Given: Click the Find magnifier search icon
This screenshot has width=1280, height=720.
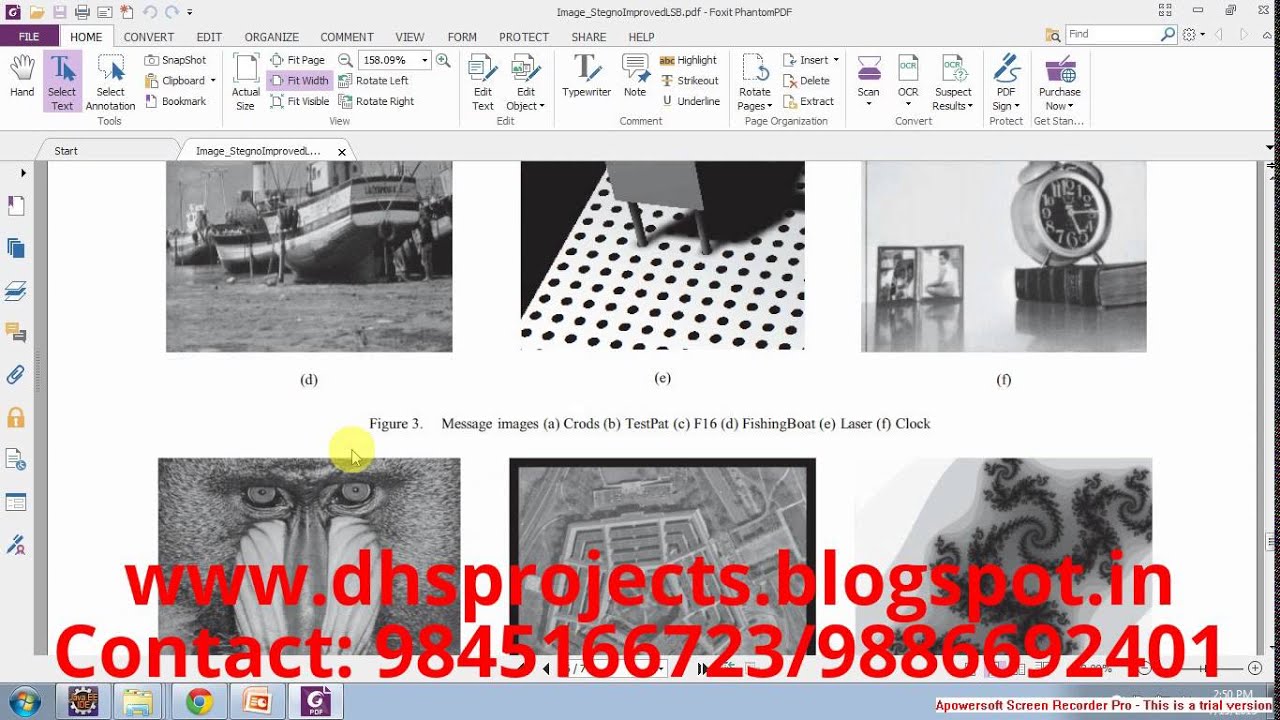Looking at the screenshot, I should click(x=1168, y=34).
